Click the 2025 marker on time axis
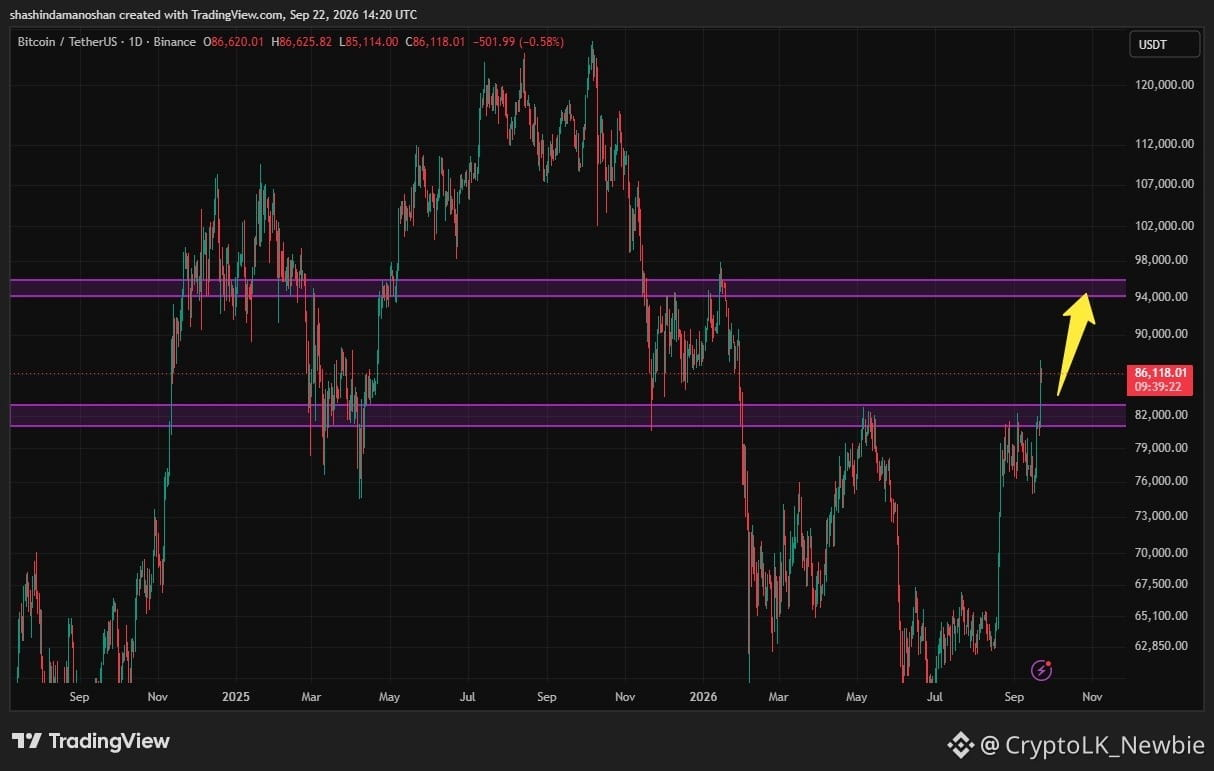Viewport: 1214px width, 771px height. [x=236, y=696]
